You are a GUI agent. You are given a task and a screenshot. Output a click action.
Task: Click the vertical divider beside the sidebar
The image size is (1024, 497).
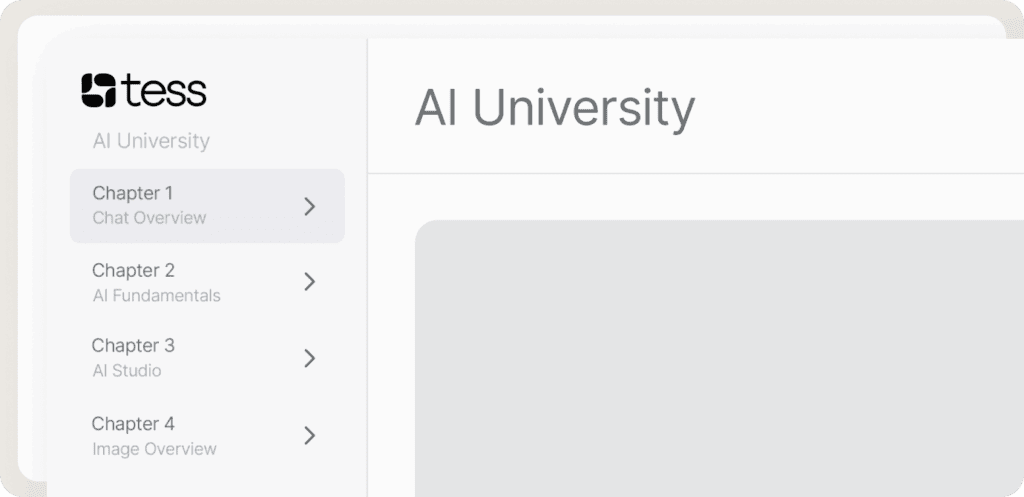click(x=368, y=268)
